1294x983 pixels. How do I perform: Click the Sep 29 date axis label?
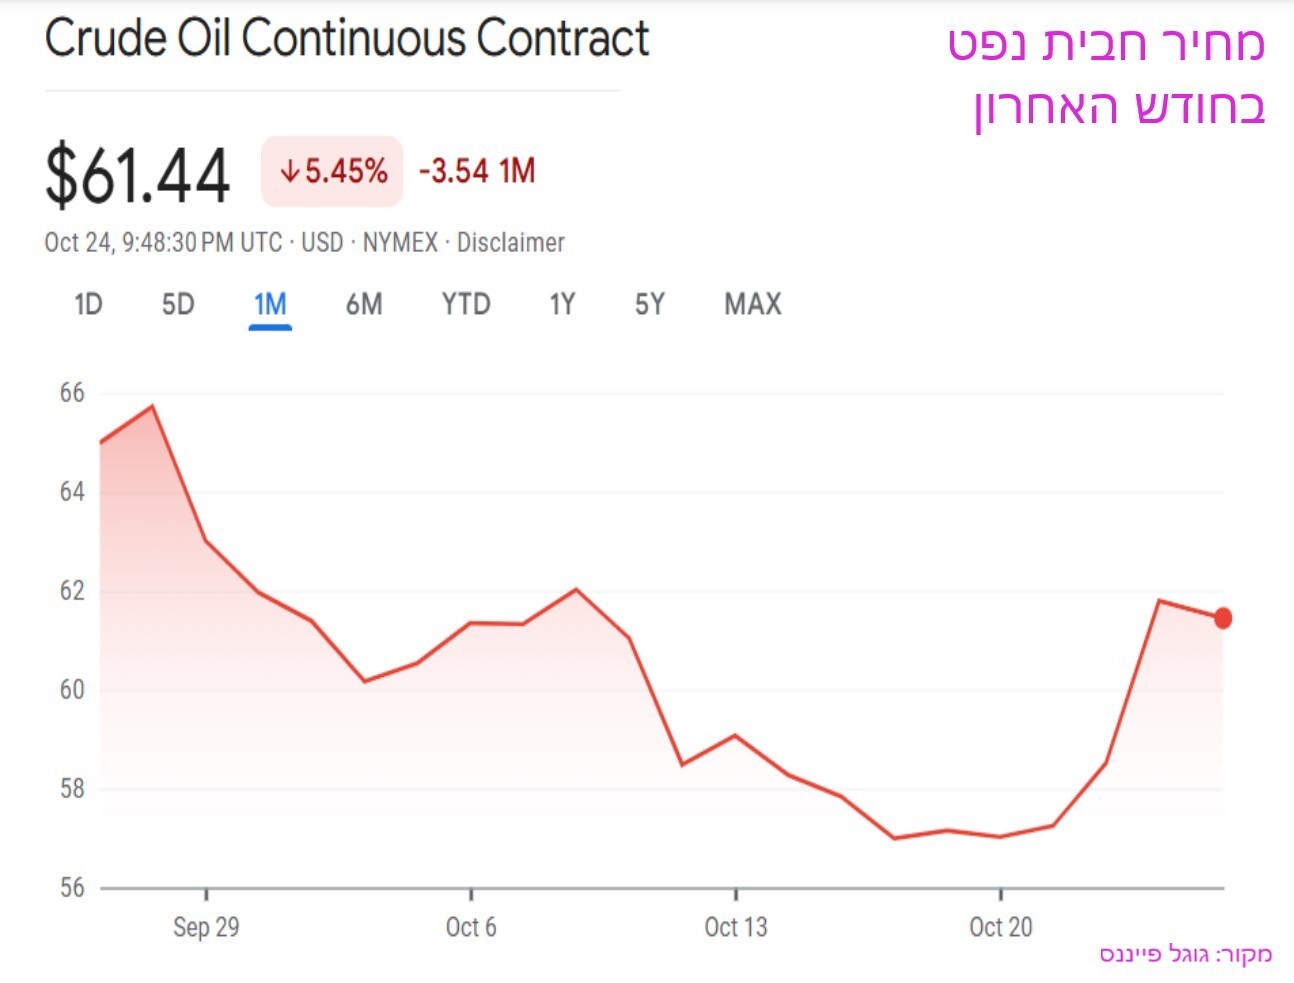pos(206,927)
